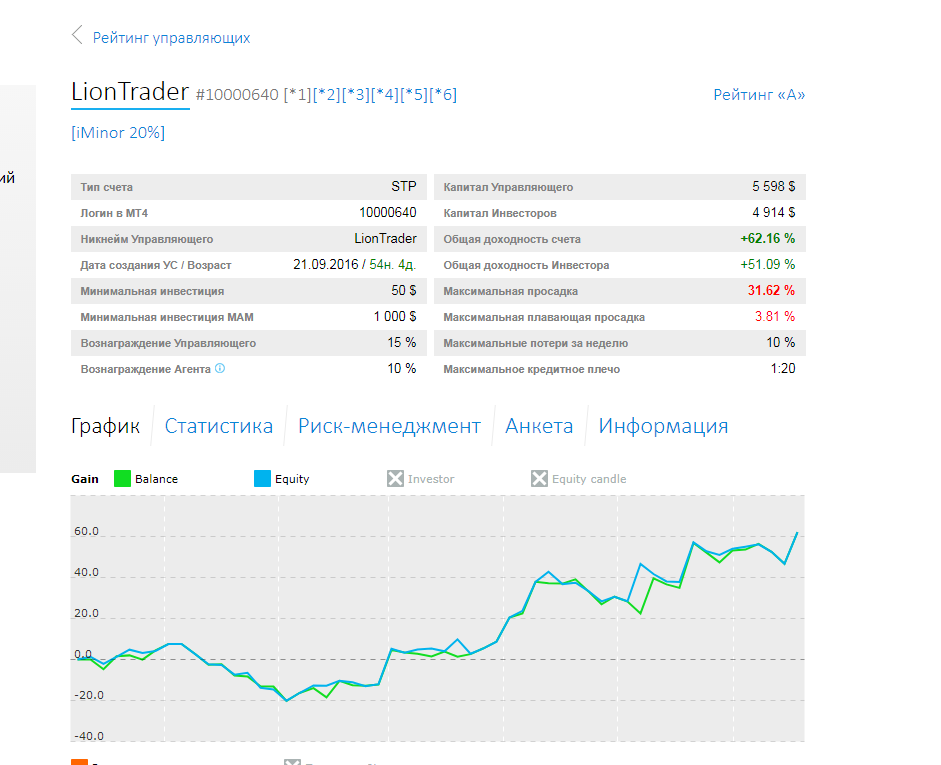Go to the Информация tab

663,426
